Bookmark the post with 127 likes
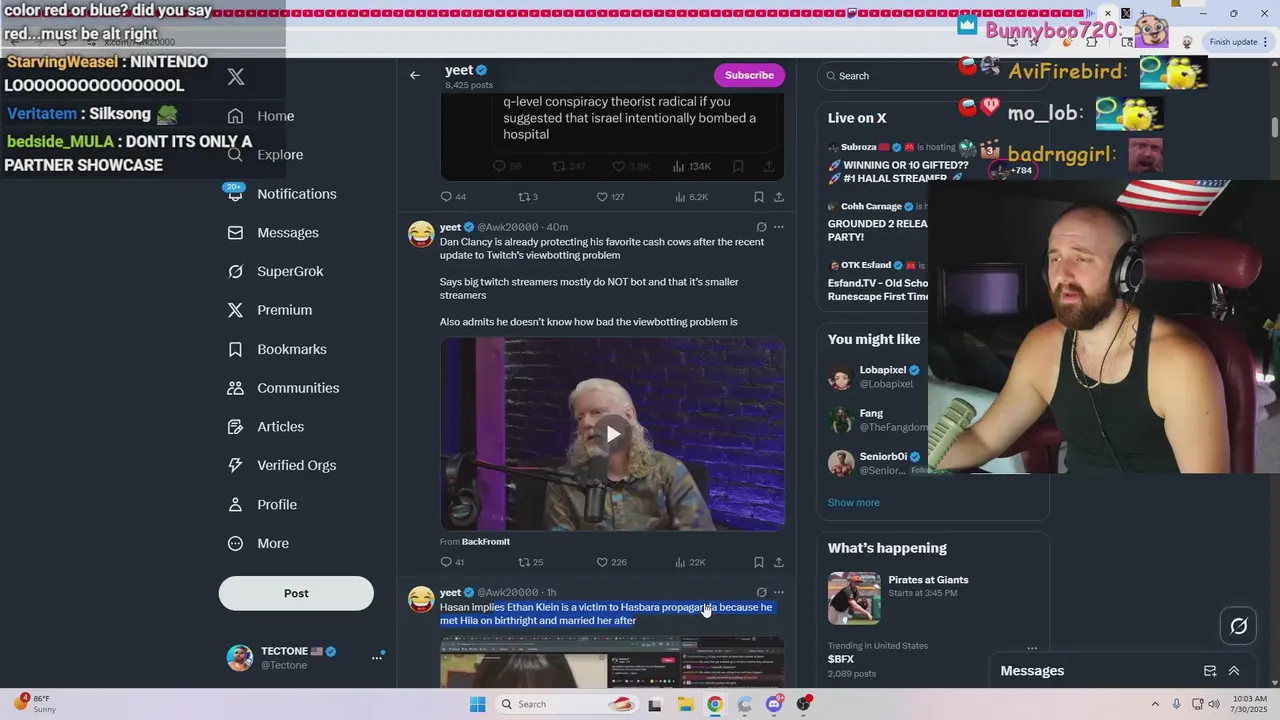This screenshot has width=1280, height=720. click(x=759, y=197)
